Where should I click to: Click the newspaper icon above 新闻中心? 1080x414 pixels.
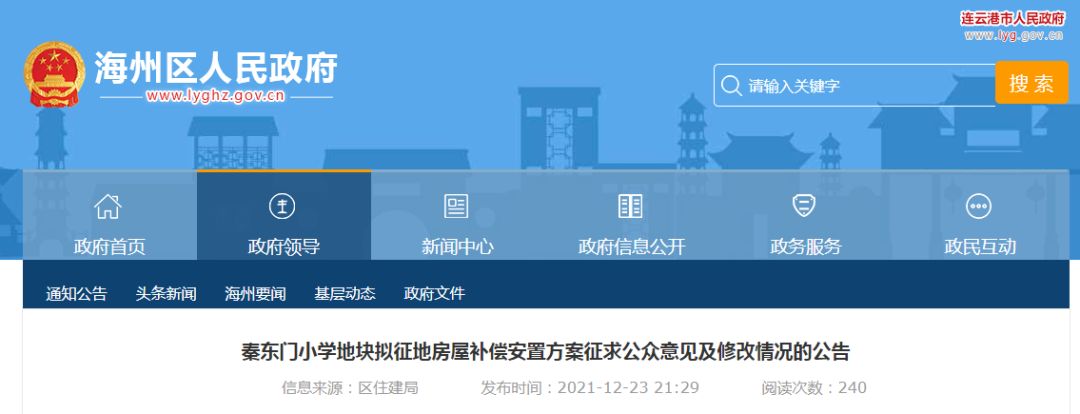(457, 206)
